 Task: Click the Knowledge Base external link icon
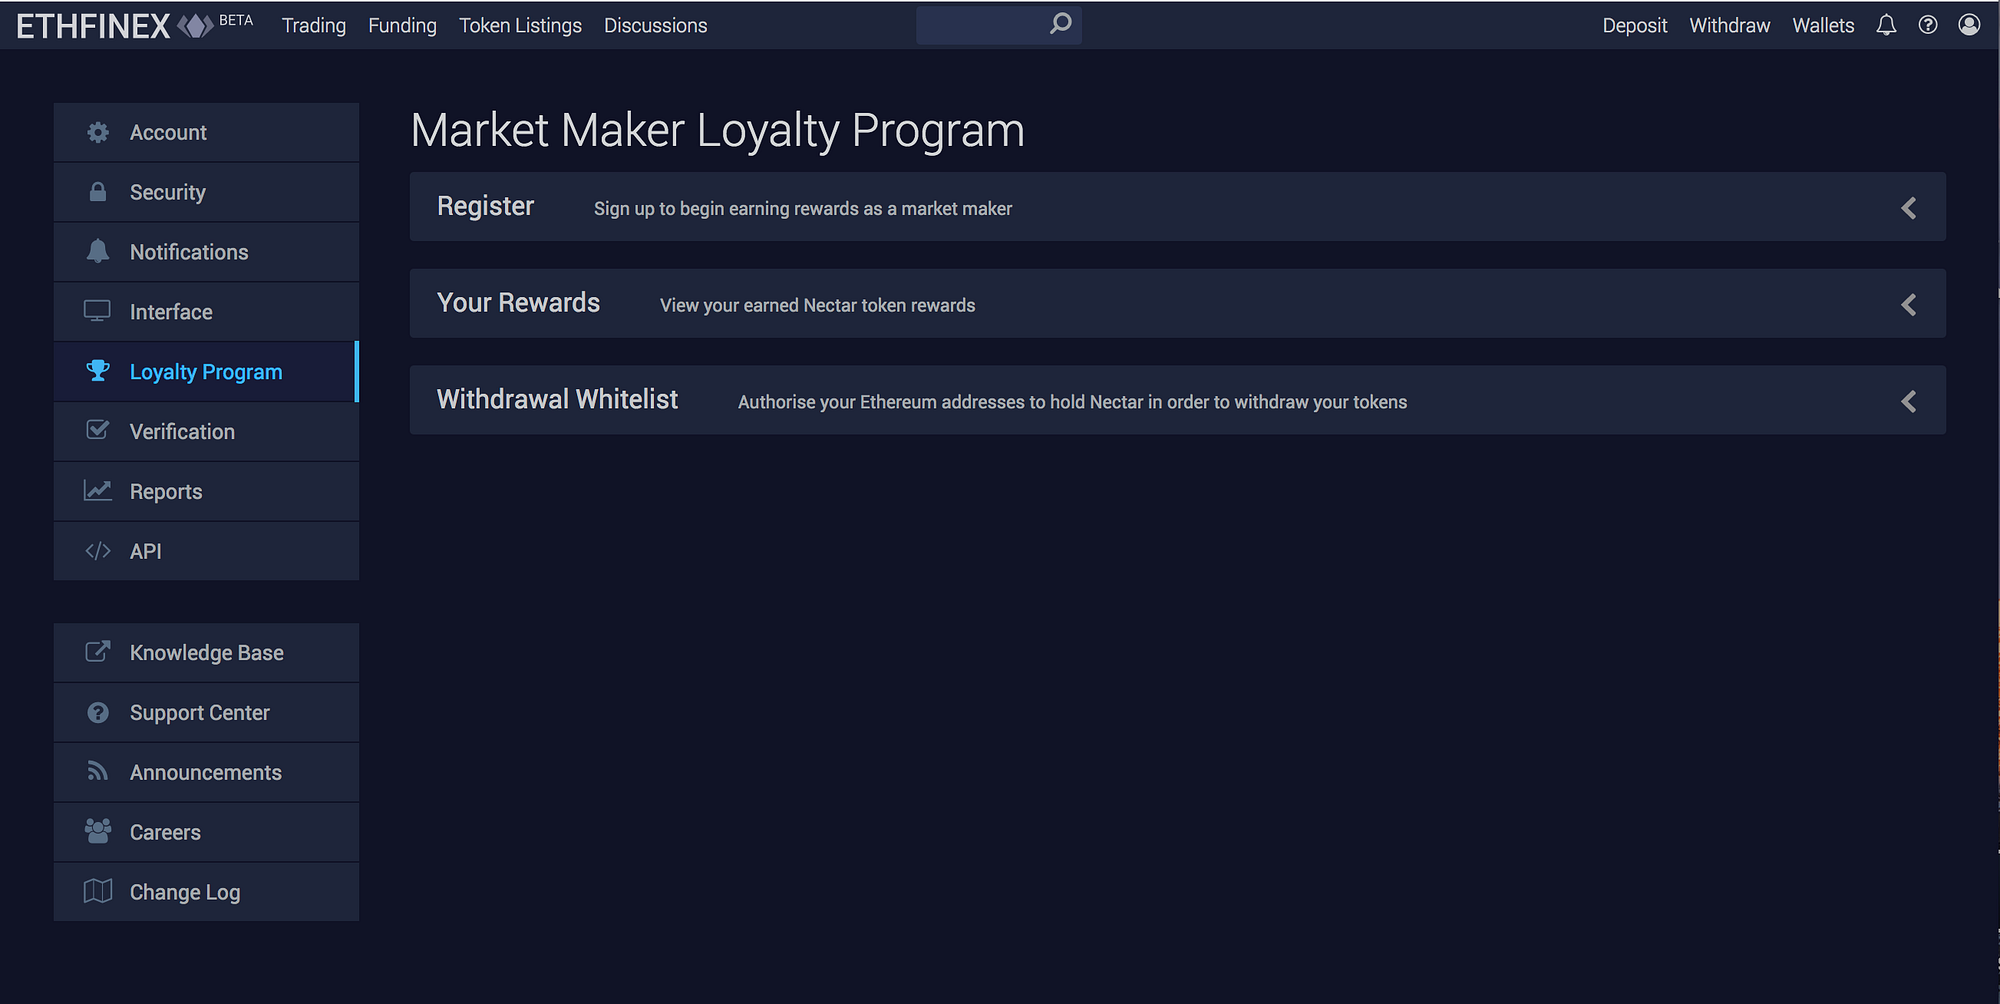(98, 652)
